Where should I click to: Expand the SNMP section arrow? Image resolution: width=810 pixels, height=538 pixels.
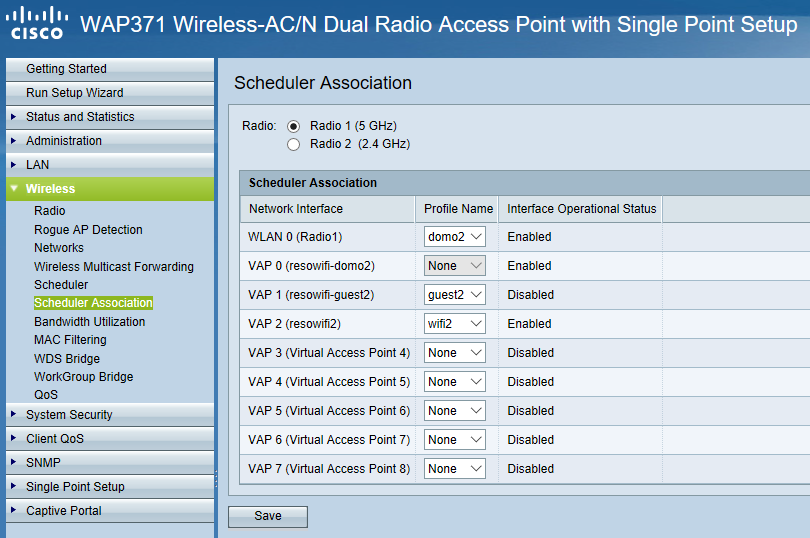coord(13,462)
